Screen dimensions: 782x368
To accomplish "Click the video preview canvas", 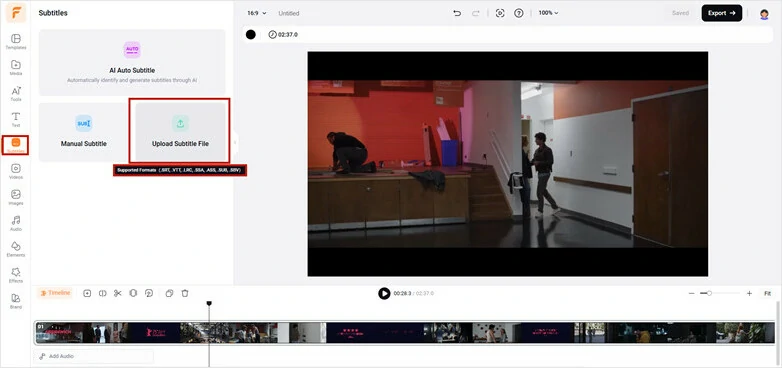I will point(508,164).
